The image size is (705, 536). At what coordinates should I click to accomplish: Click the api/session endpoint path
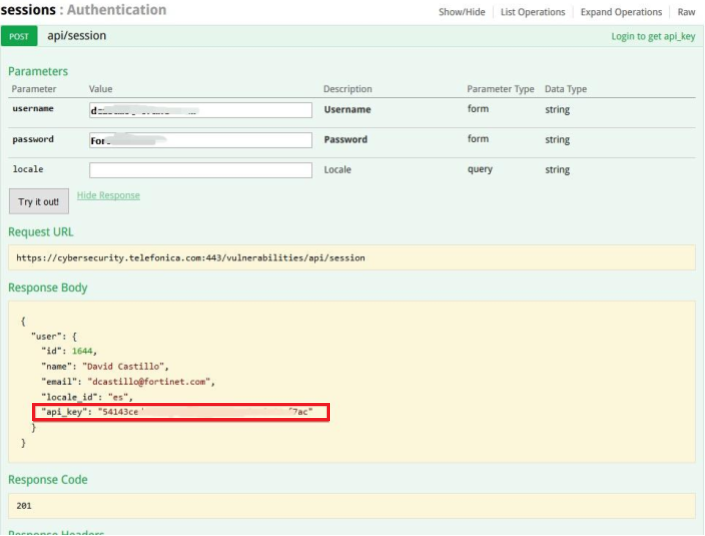click(x=77, y=36)
